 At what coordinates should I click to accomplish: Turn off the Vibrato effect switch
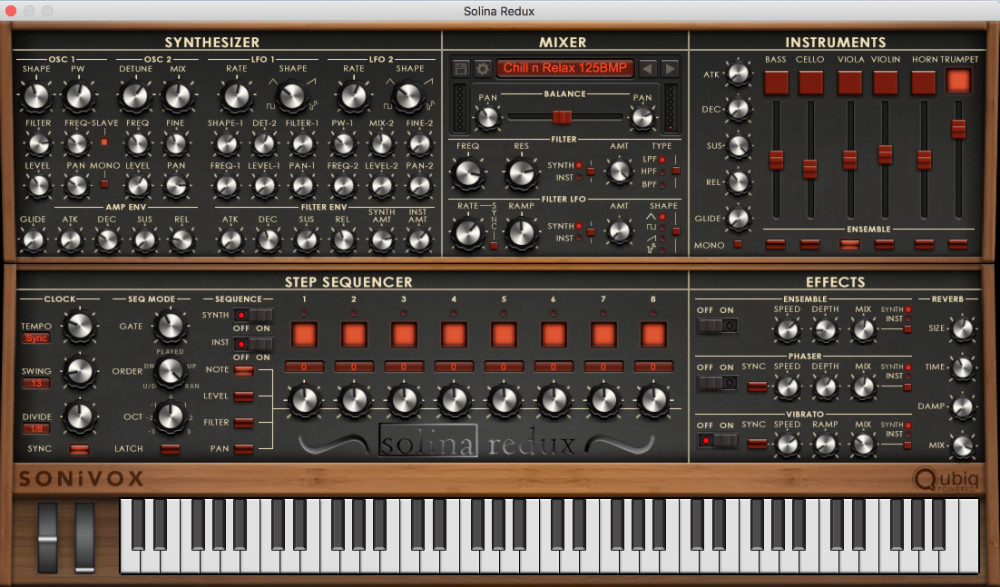pyautogui.click(x=717, y=440)
